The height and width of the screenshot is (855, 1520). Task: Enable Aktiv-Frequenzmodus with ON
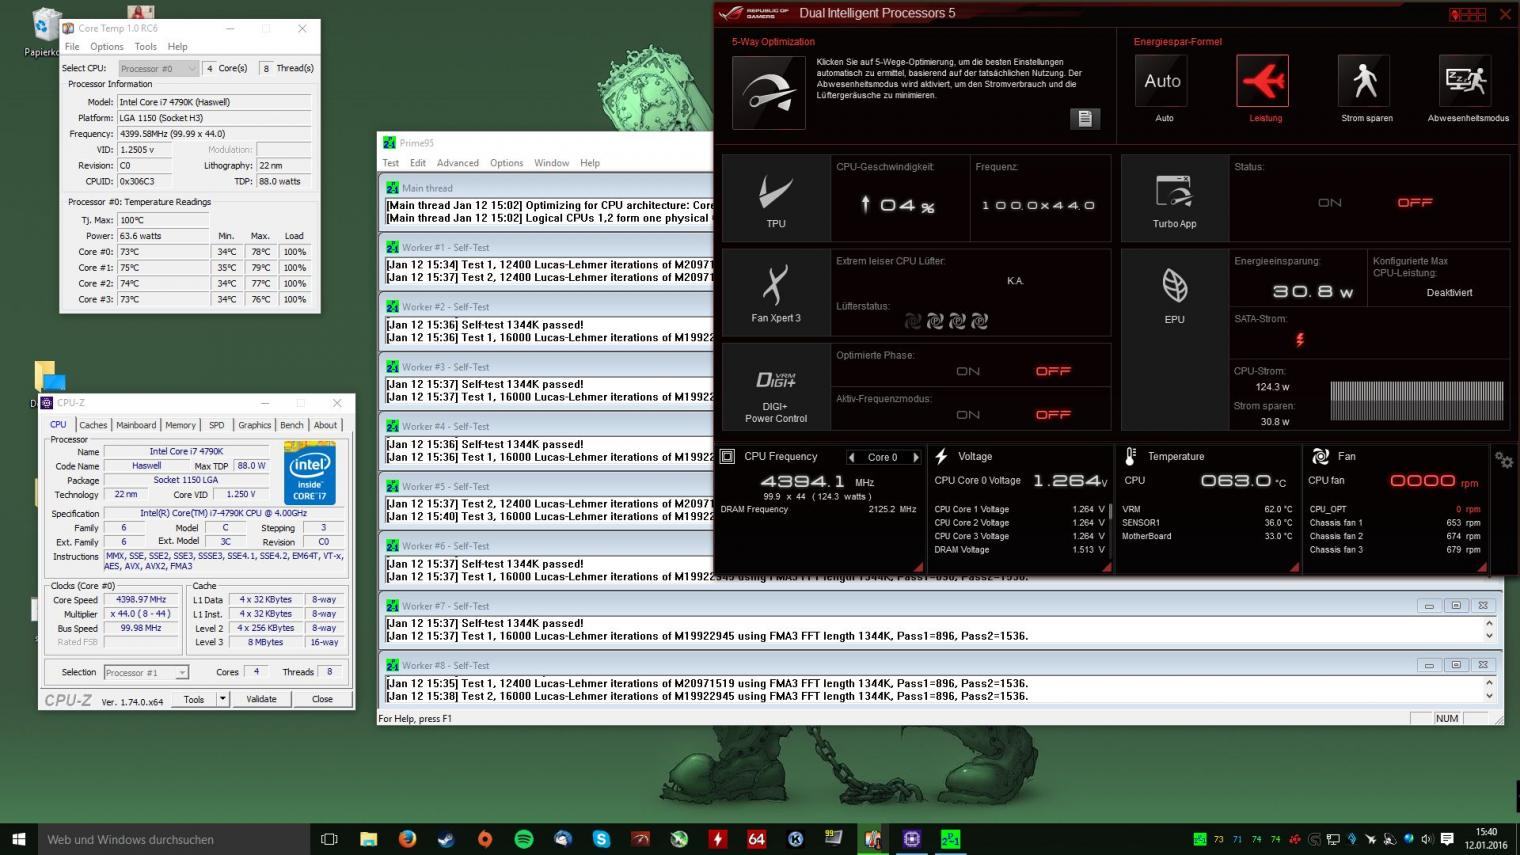pyautogui.click(x=967, y=415)
